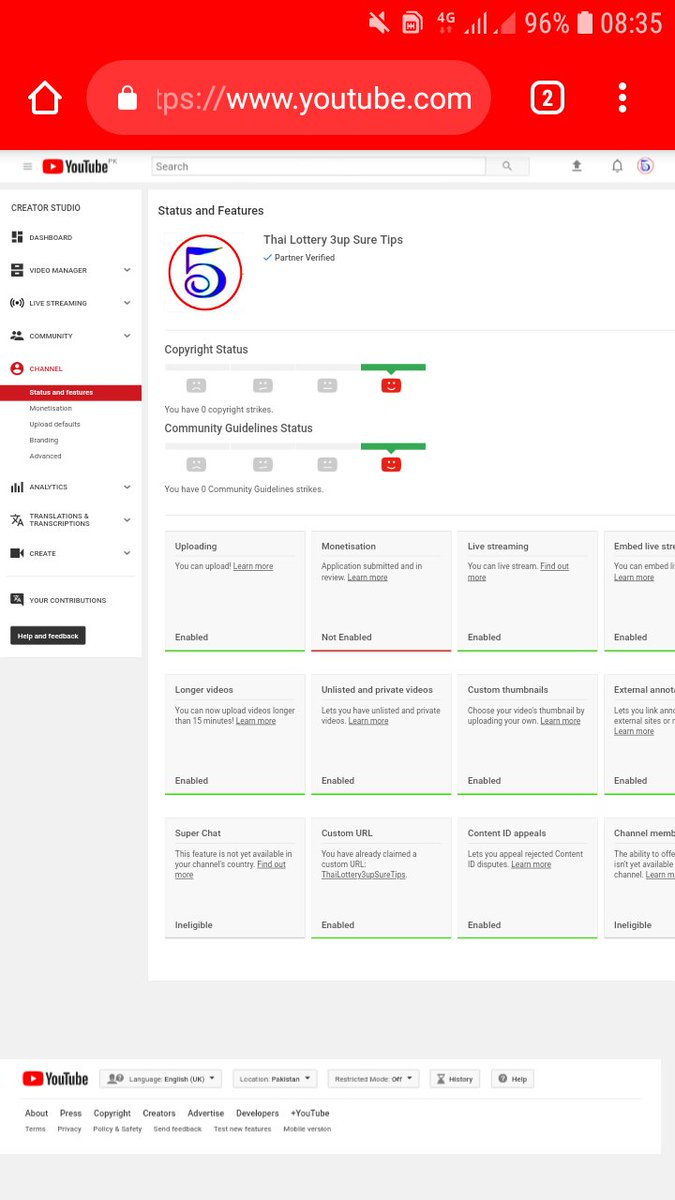
Task: Open the YouTube hamburger guide menu
Action: (x=27, y=167)
